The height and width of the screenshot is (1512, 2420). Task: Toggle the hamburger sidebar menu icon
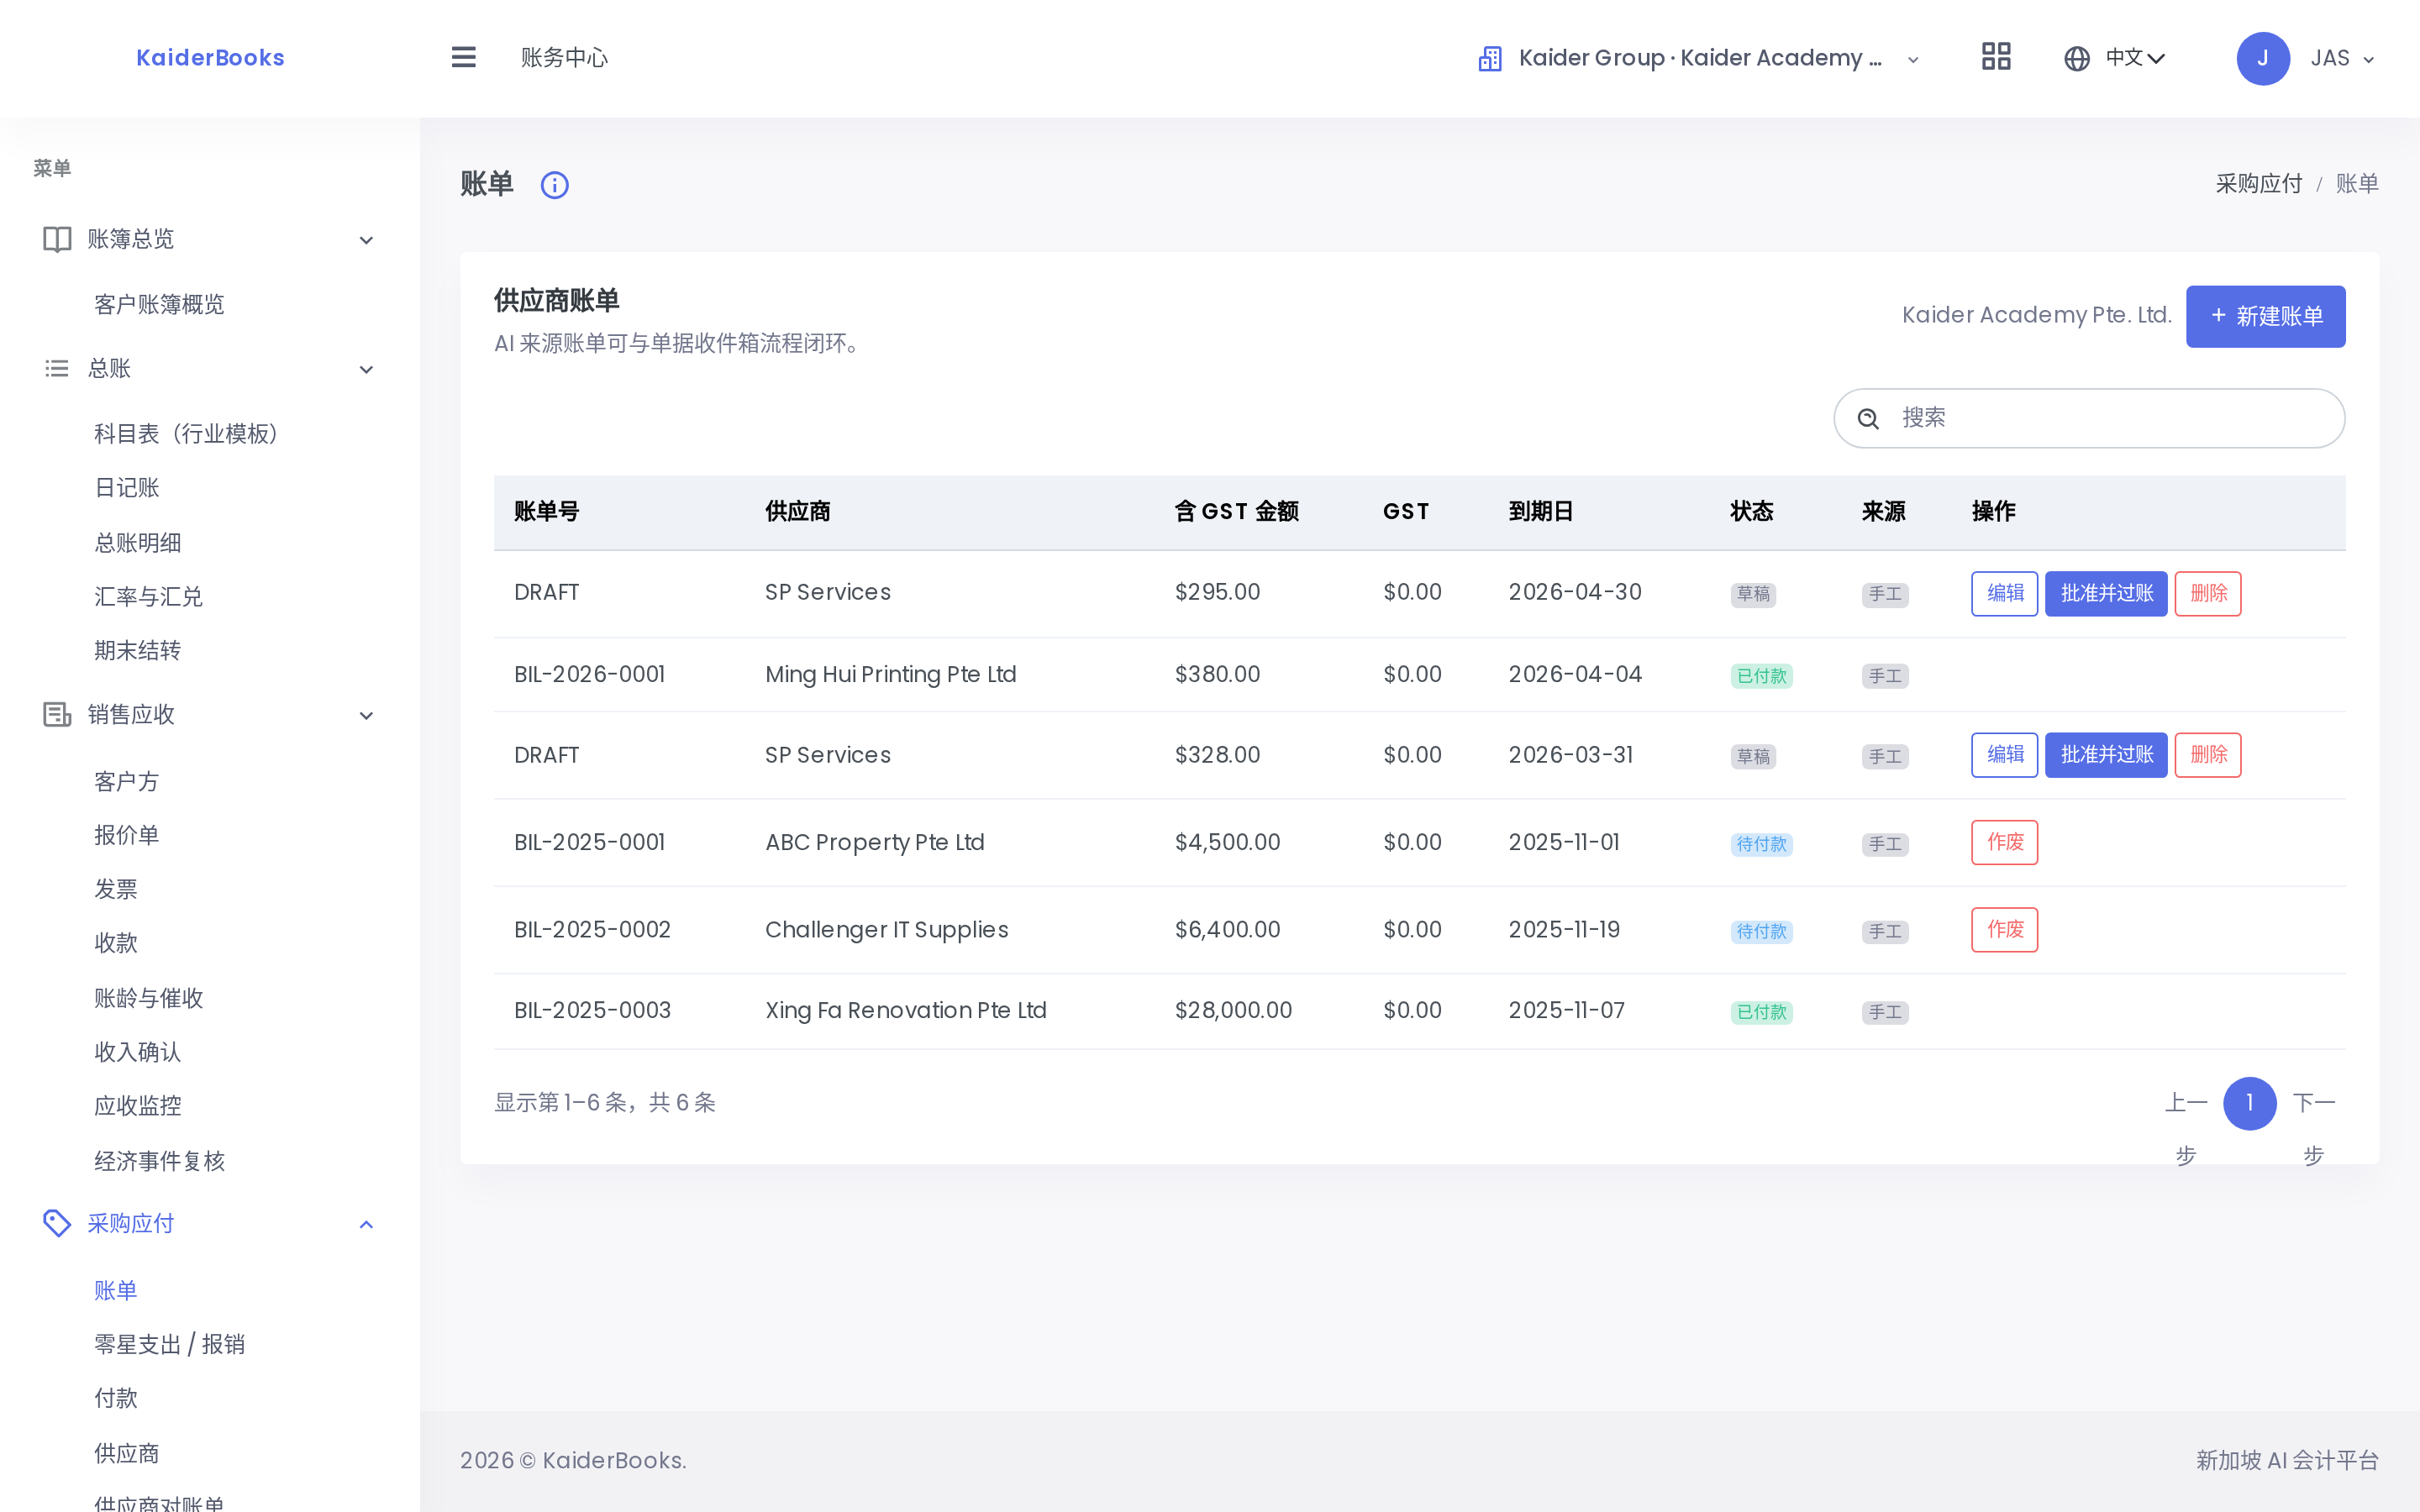pyautogui.click(x=463, y=57)
